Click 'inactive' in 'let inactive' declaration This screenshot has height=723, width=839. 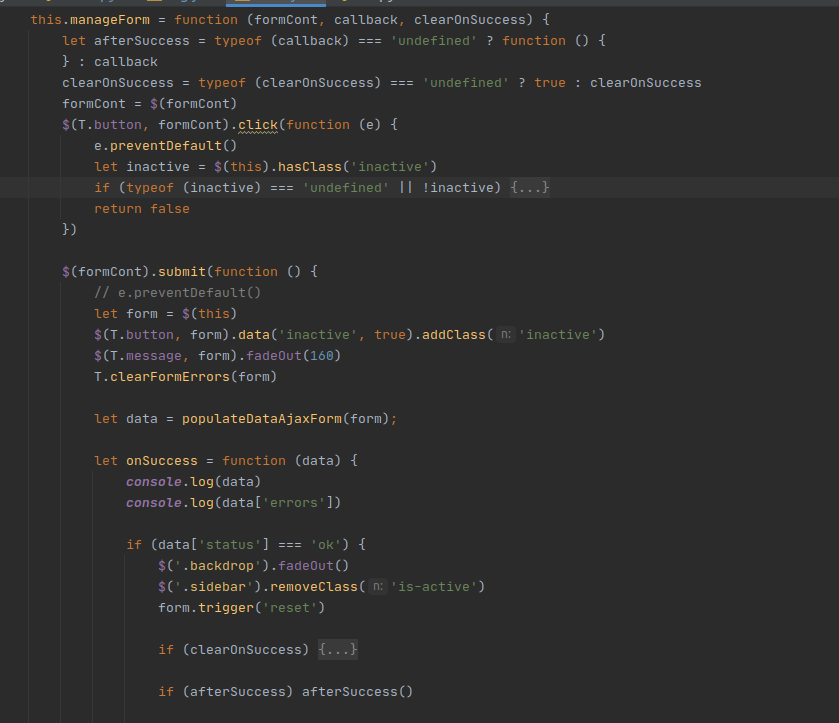click(x=158, y=167)
